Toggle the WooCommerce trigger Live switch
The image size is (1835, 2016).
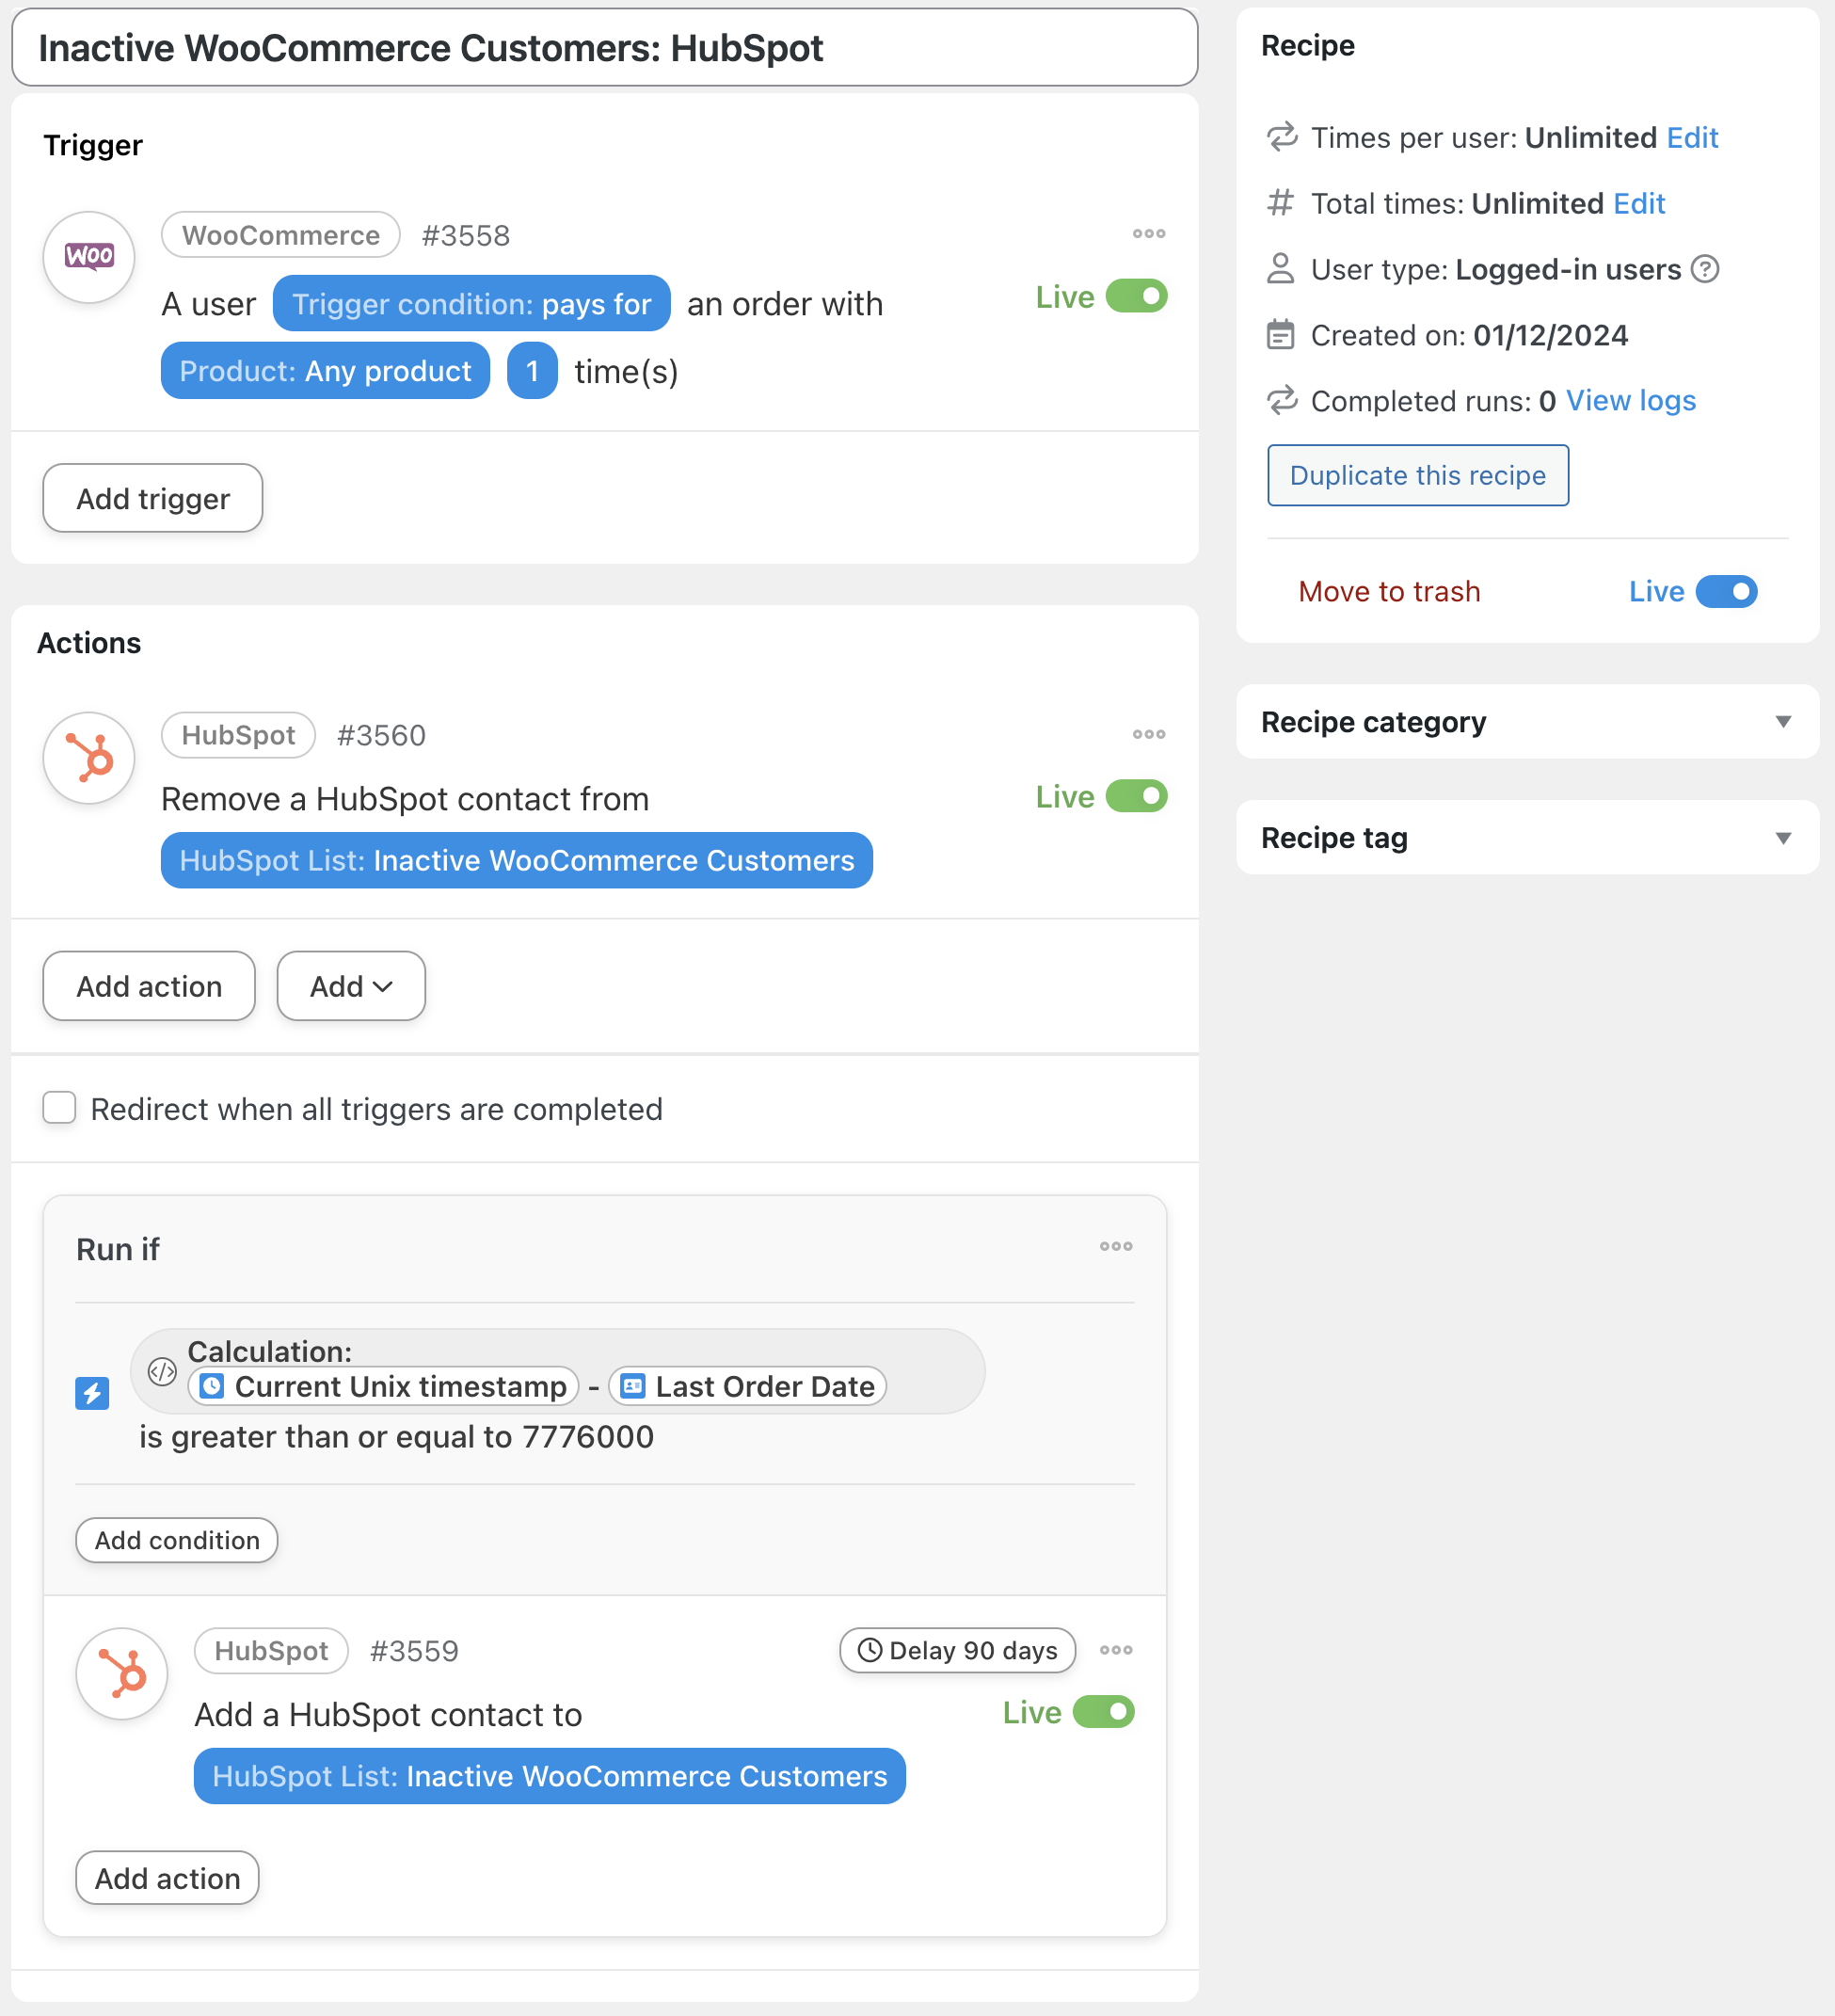pos(1136,297)
